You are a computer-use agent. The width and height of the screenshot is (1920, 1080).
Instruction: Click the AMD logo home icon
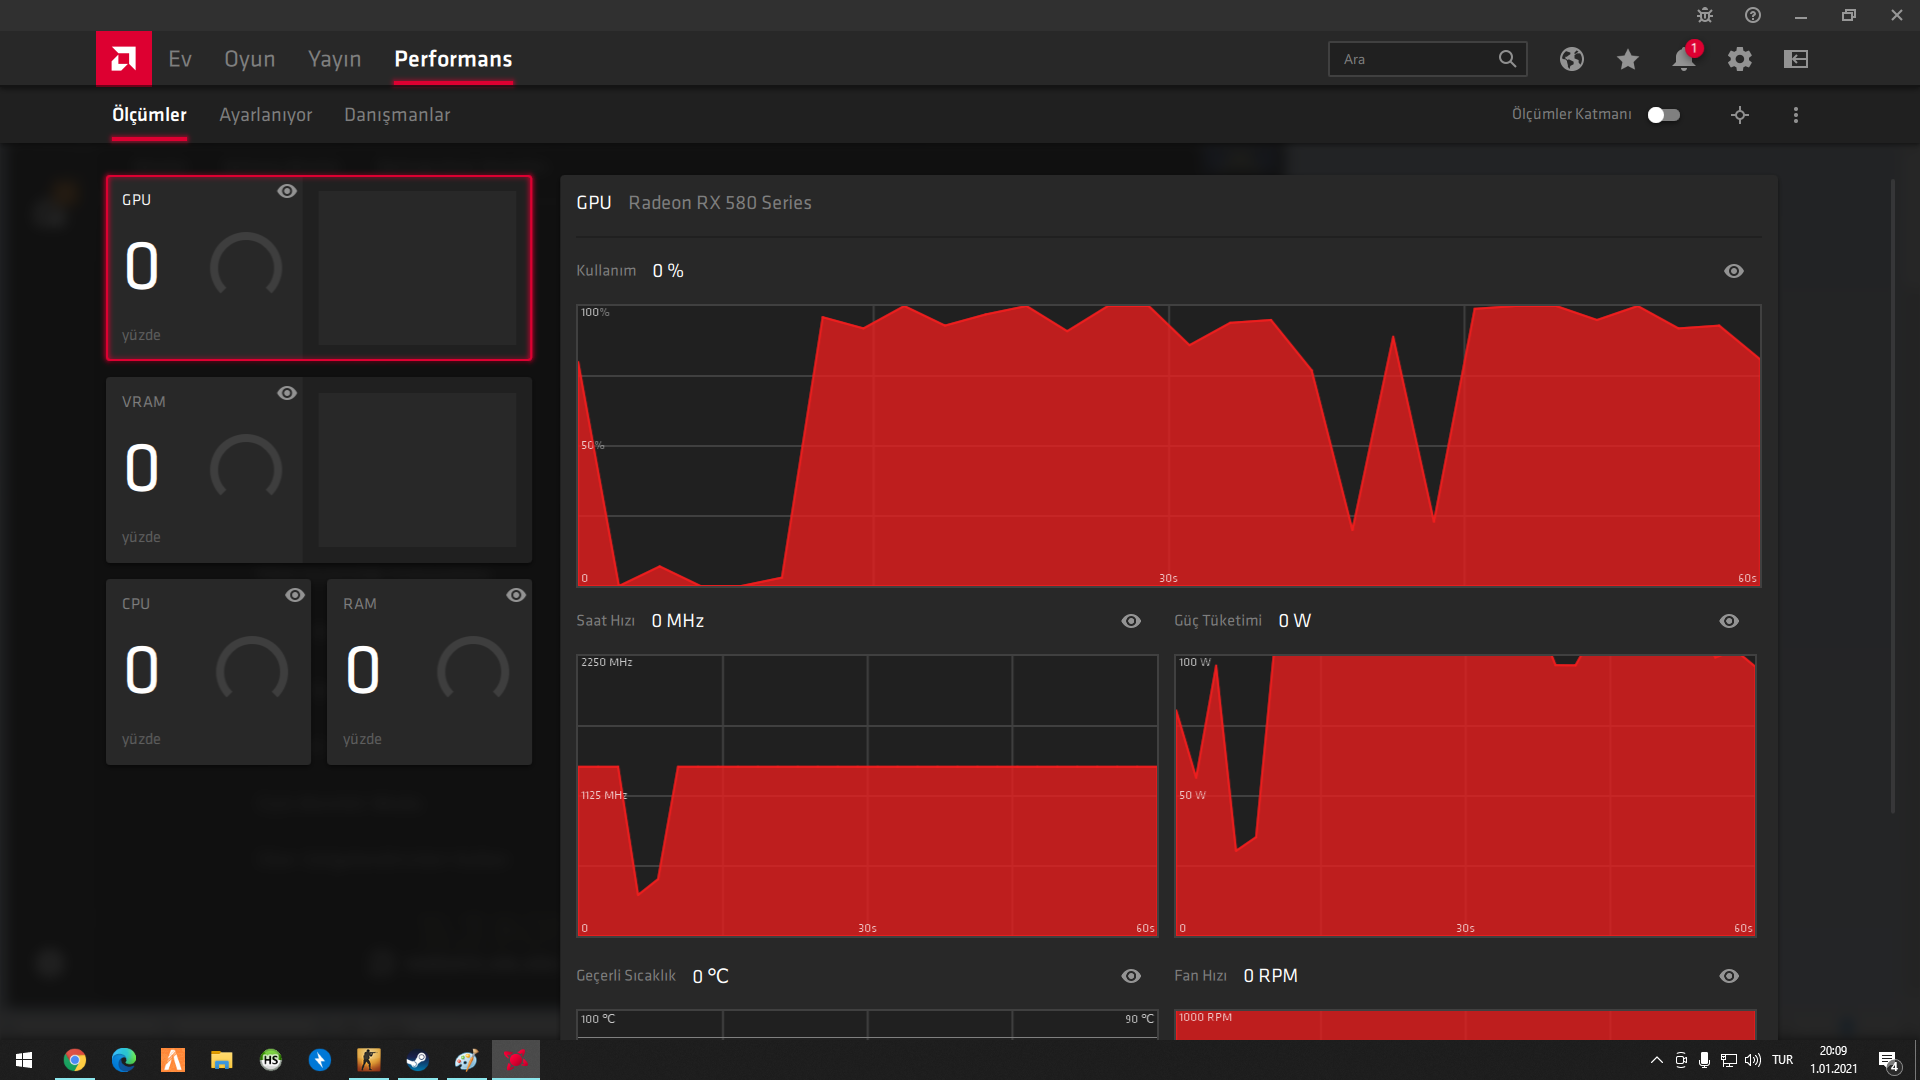(x=124, y=59)
